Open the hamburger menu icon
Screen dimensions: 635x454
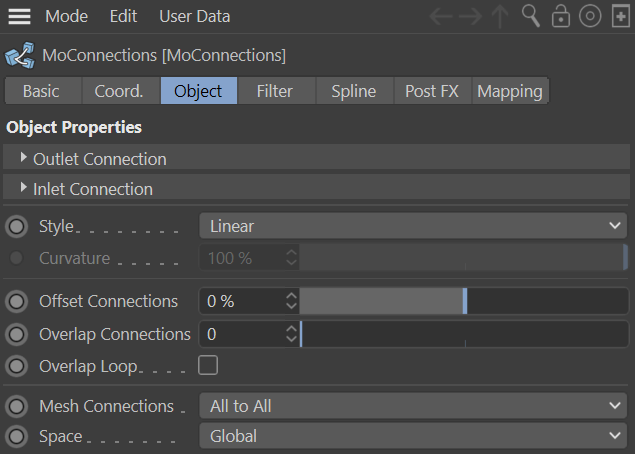pyautogui.click(x=19, y=16)
